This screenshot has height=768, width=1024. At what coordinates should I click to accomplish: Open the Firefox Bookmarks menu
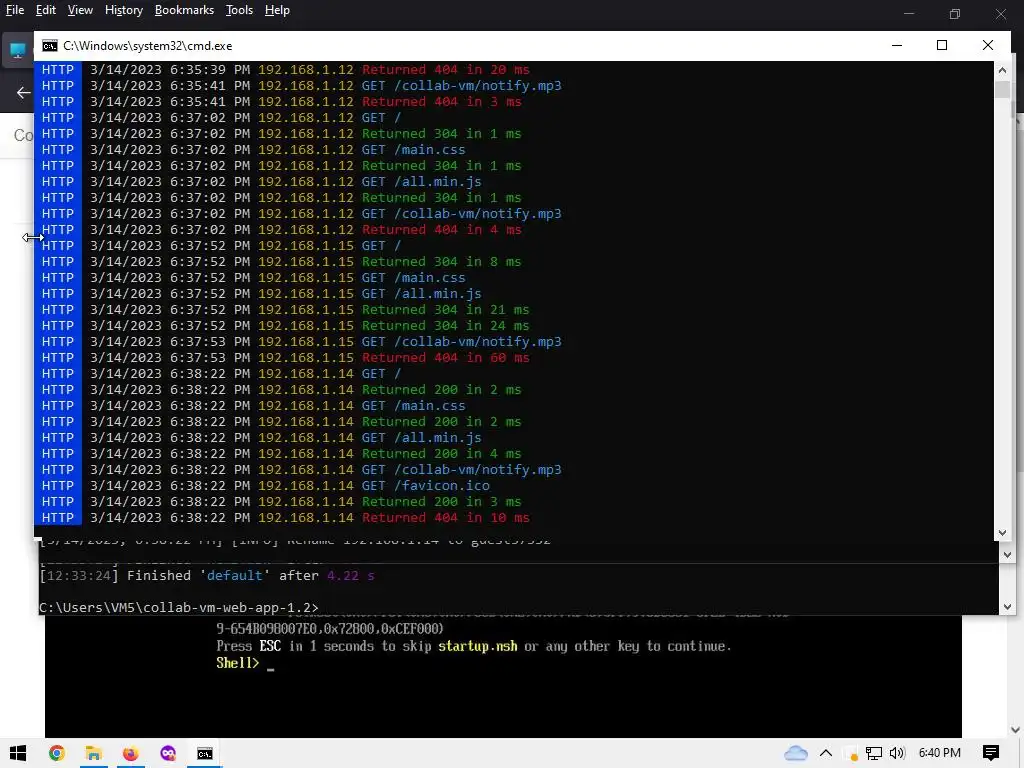pyautogui.click(x=184, y=10)
